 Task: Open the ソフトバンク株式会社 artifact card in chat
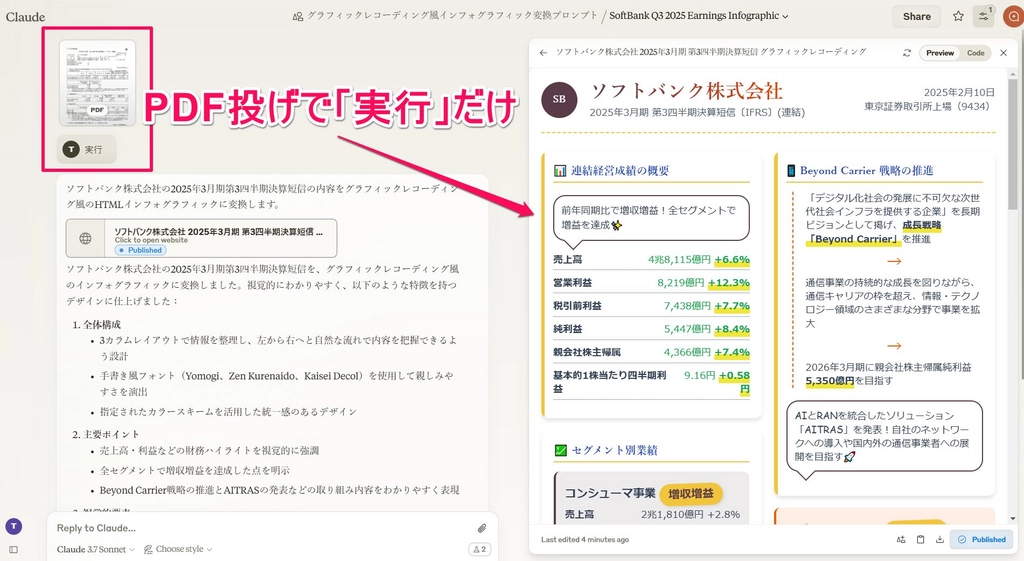[201, 238]
